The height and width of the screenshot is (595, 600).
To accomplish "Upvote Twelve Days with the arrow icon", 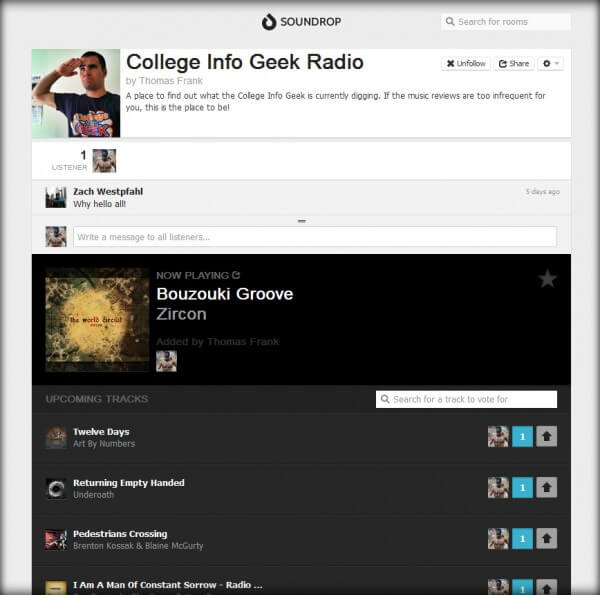I will click(546, 437).
